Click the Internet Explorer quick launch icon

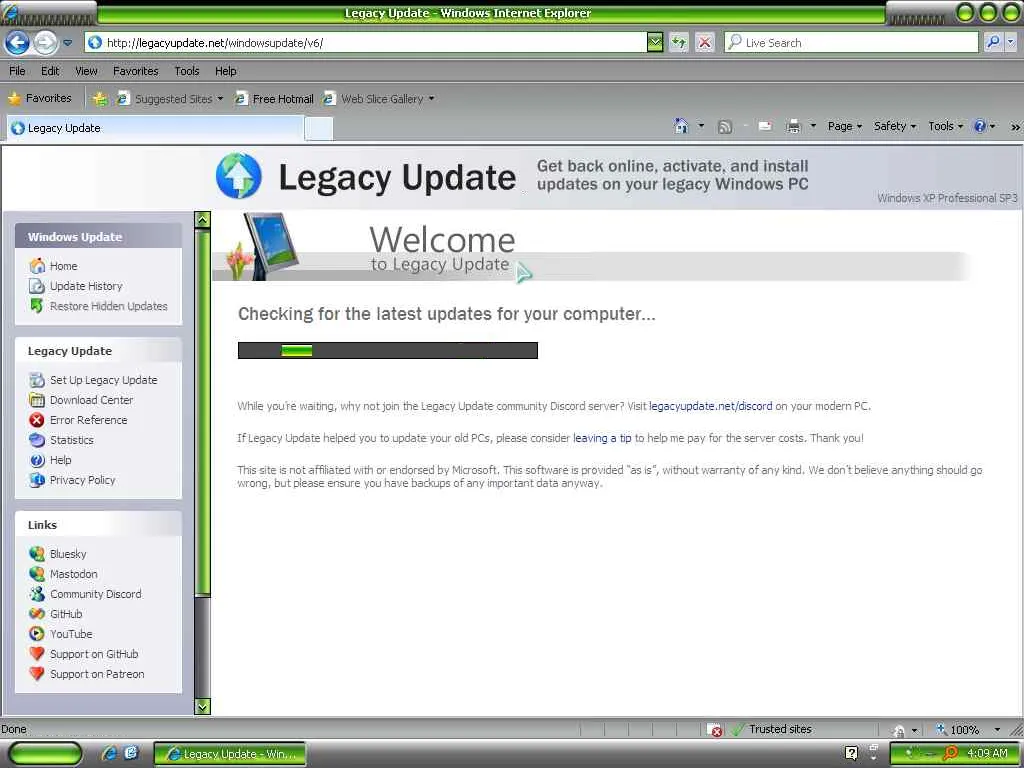coord(110,754)
